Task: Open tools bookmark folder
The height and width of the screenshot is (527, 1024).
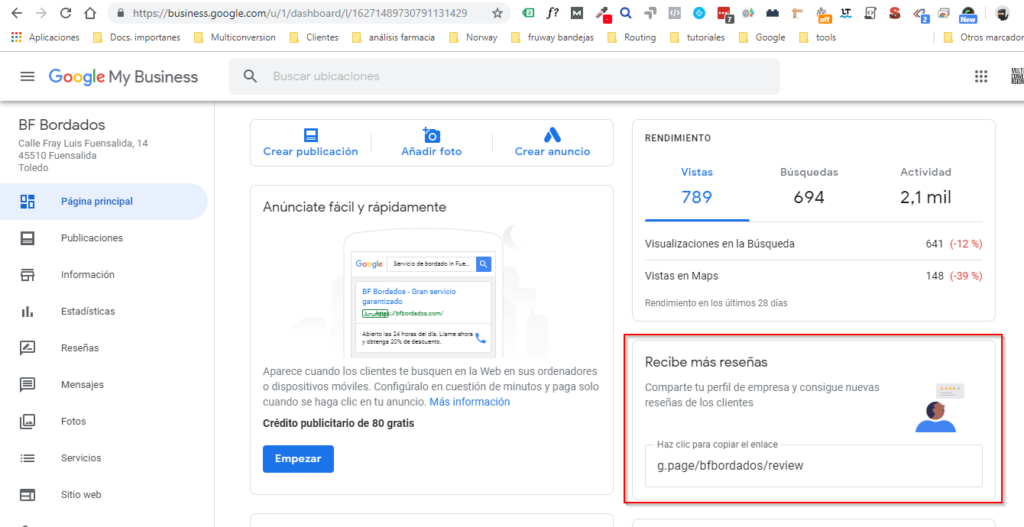Action: [818, 37]
